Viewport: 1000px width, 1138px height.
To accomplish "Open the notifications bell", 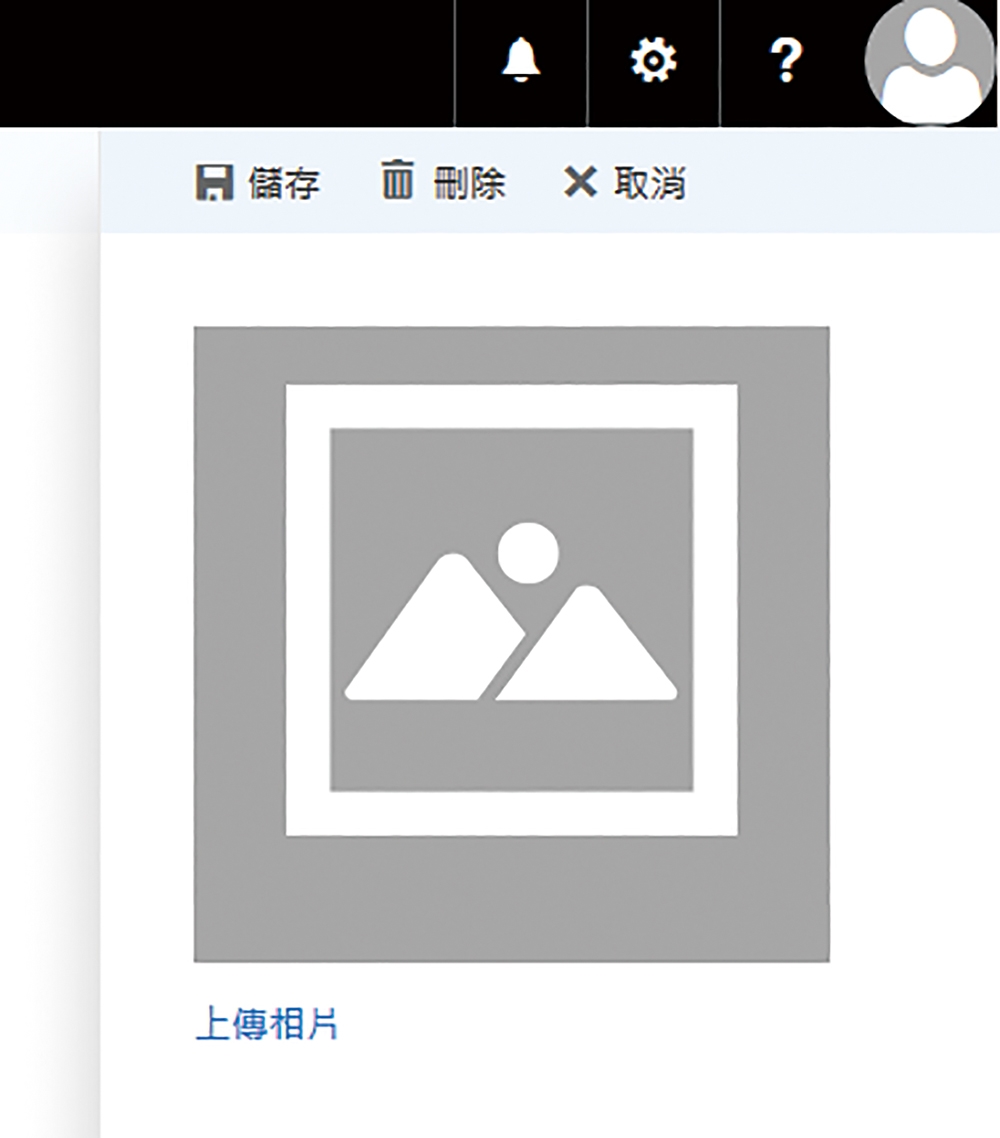I will click(521, 60).
